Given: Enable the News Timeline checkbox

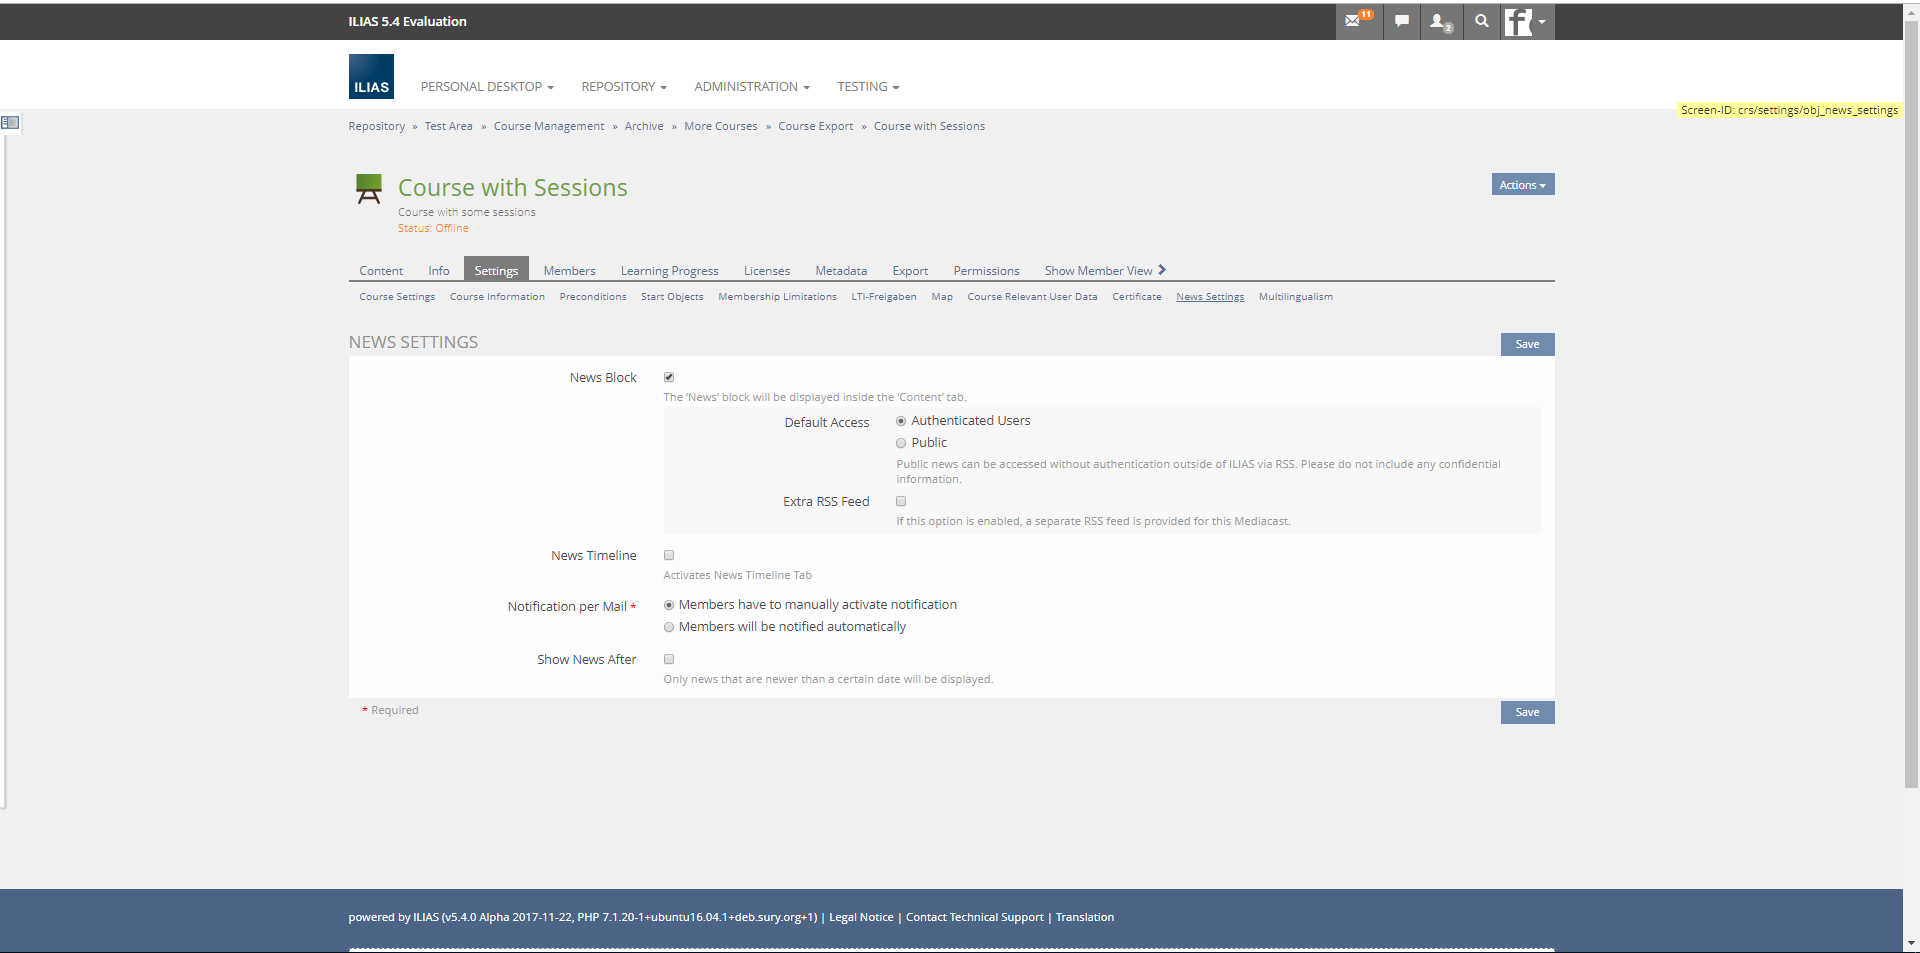Looking at the screenshot, I should point(669,555).
